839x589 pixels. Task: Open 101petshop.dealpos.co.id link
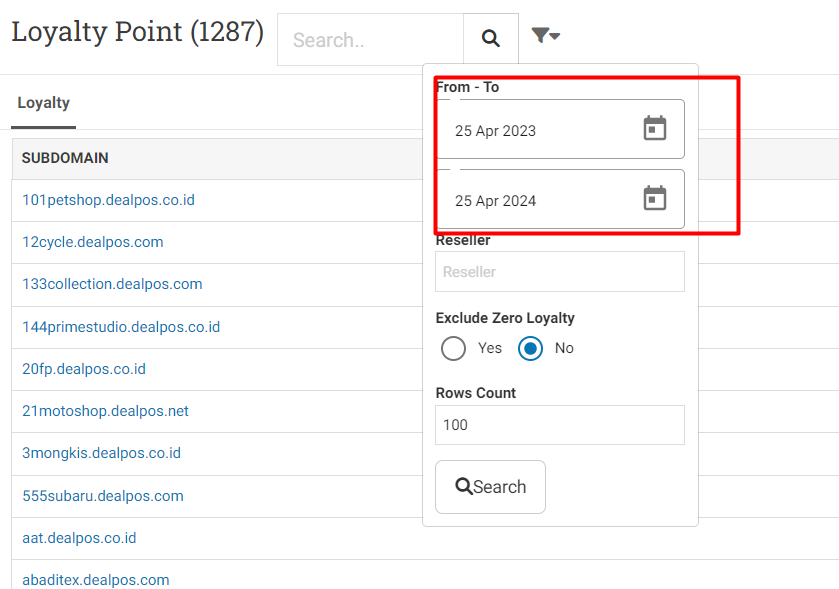click(x=109, y=200)
